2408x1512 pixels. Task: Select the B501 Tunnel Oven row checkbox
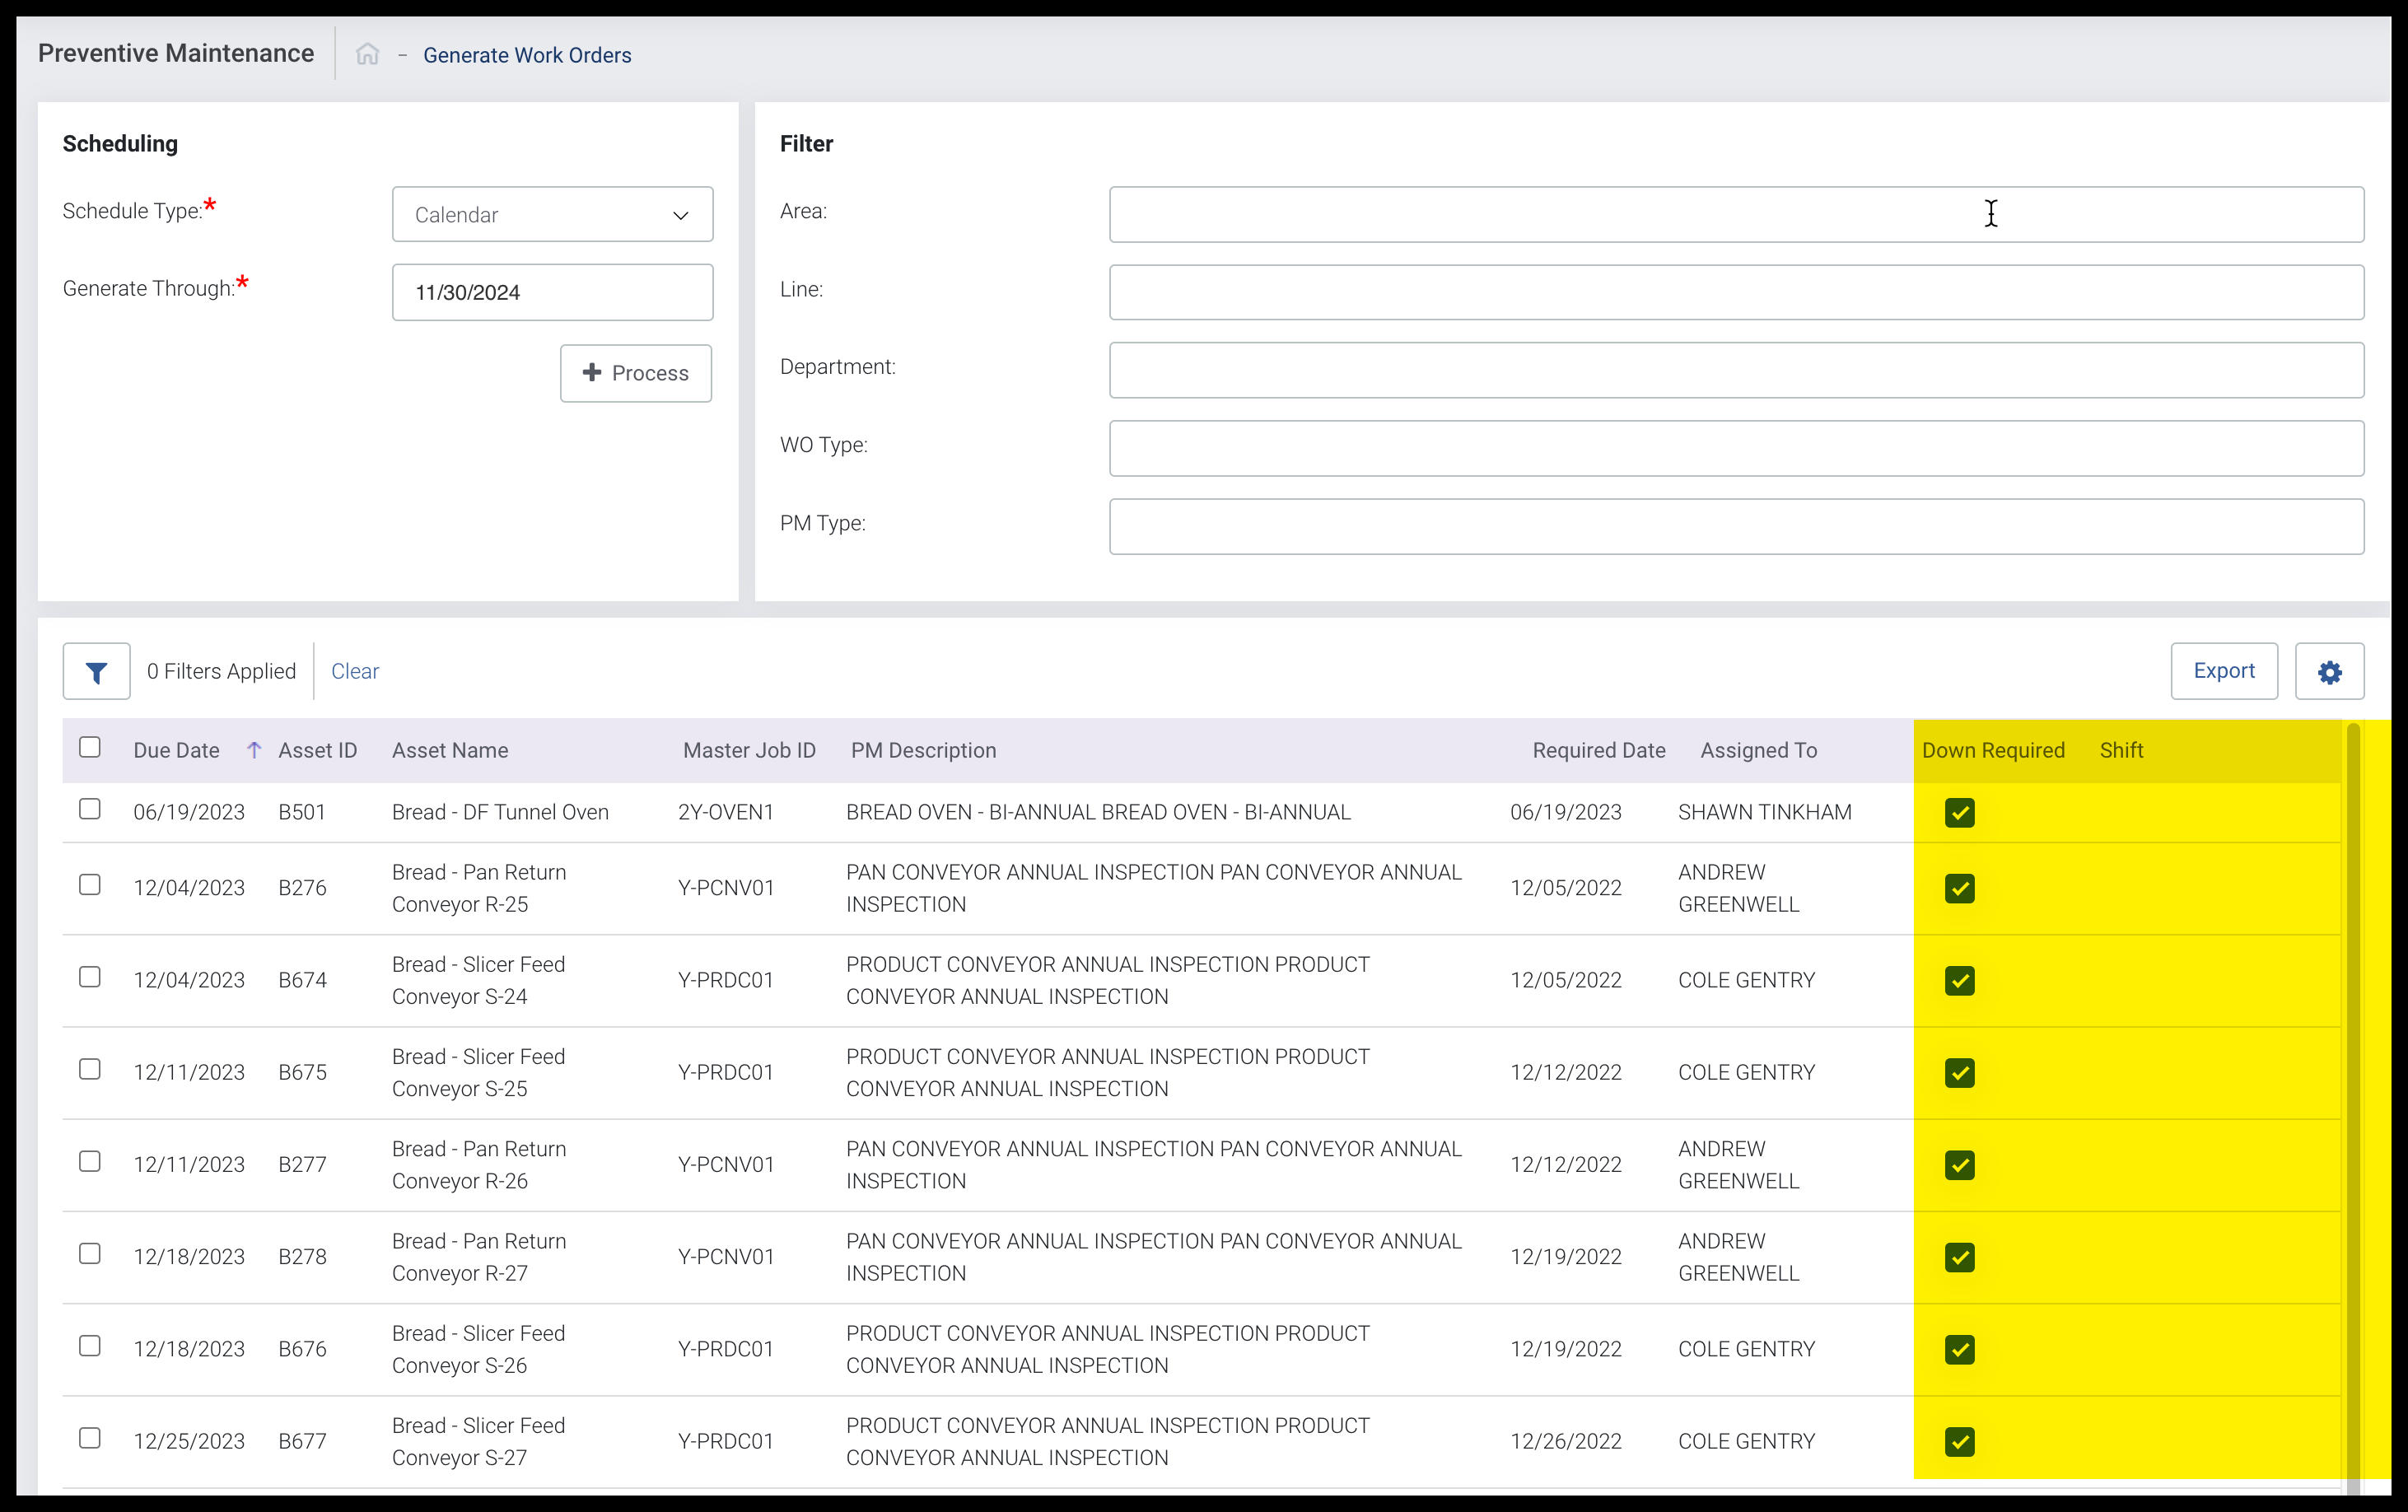coord(90,809)
